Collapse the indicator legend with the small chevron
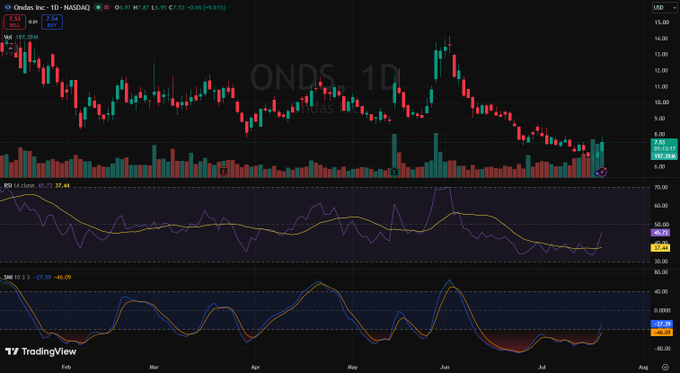The image size is (680, 373). coord(10,48)
